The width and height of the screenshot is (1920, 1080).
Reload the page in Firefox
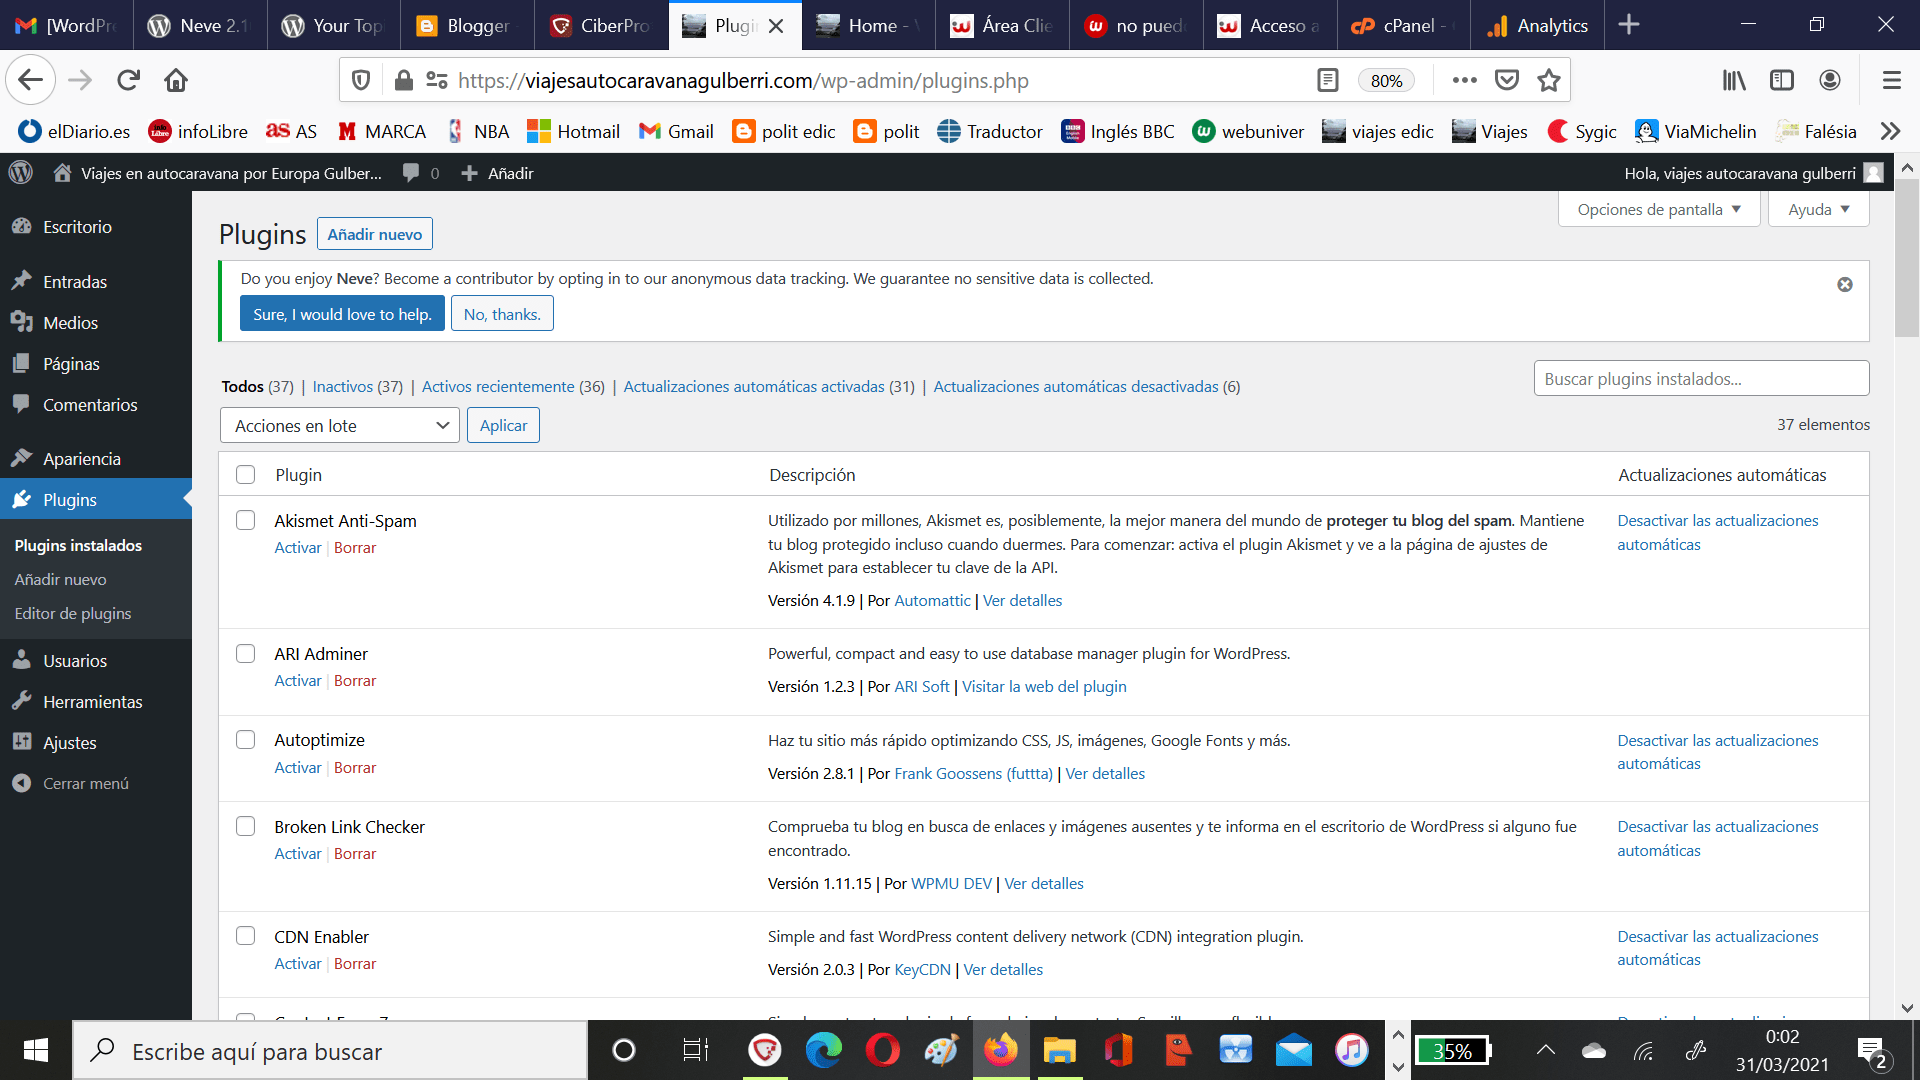(128, 80)
